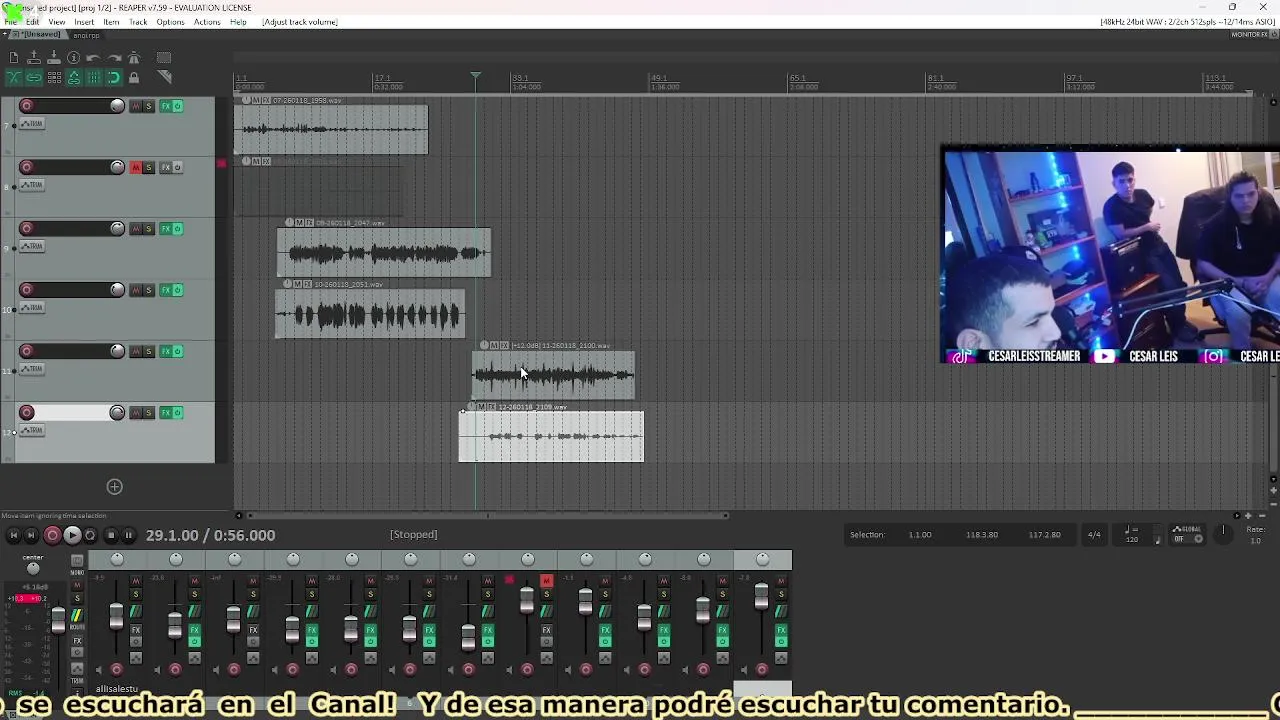The width and height of the screenshot is (1280, 720).
Task: Open FX chain of track 10
Action: click(x=166, y=290)
